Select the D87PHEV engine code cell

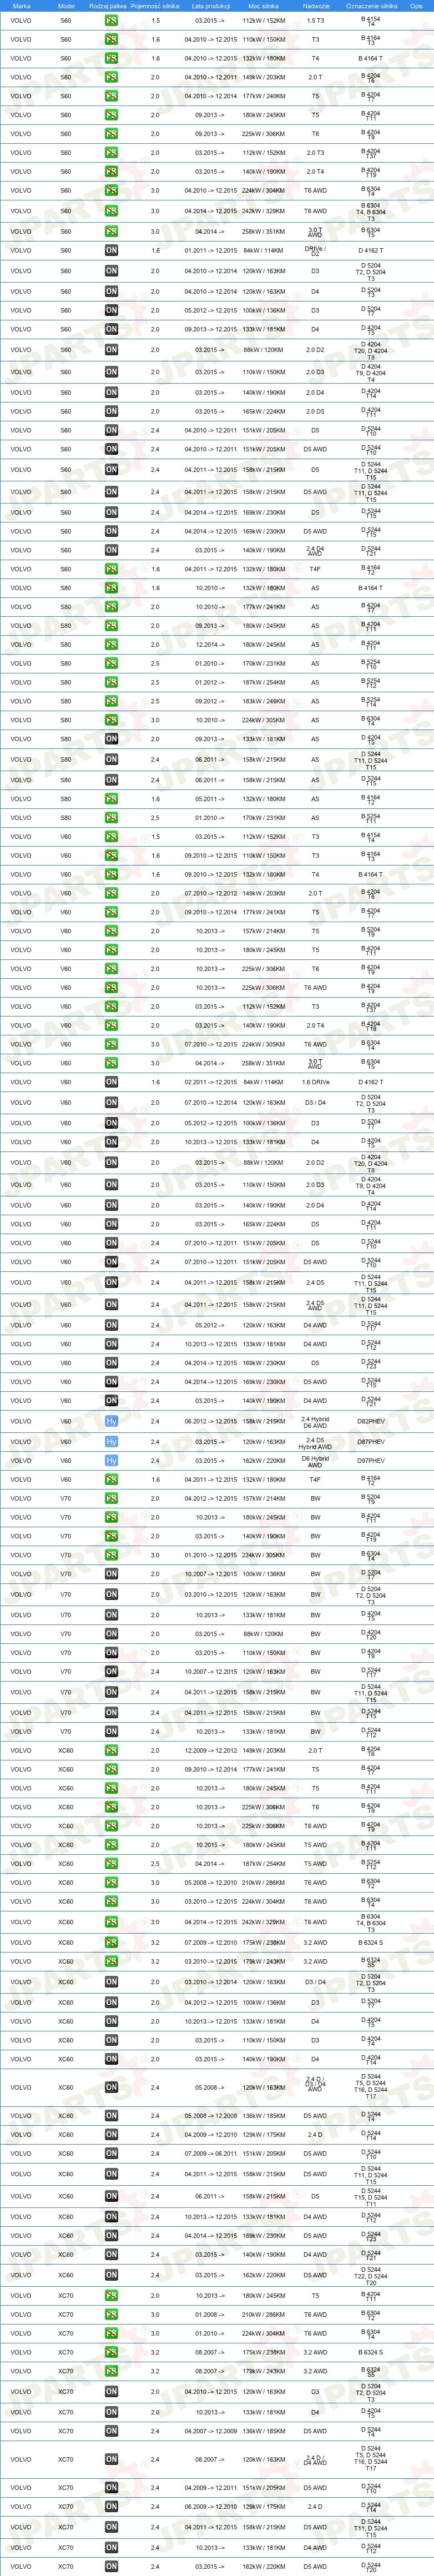click(x=371, y=1442)
